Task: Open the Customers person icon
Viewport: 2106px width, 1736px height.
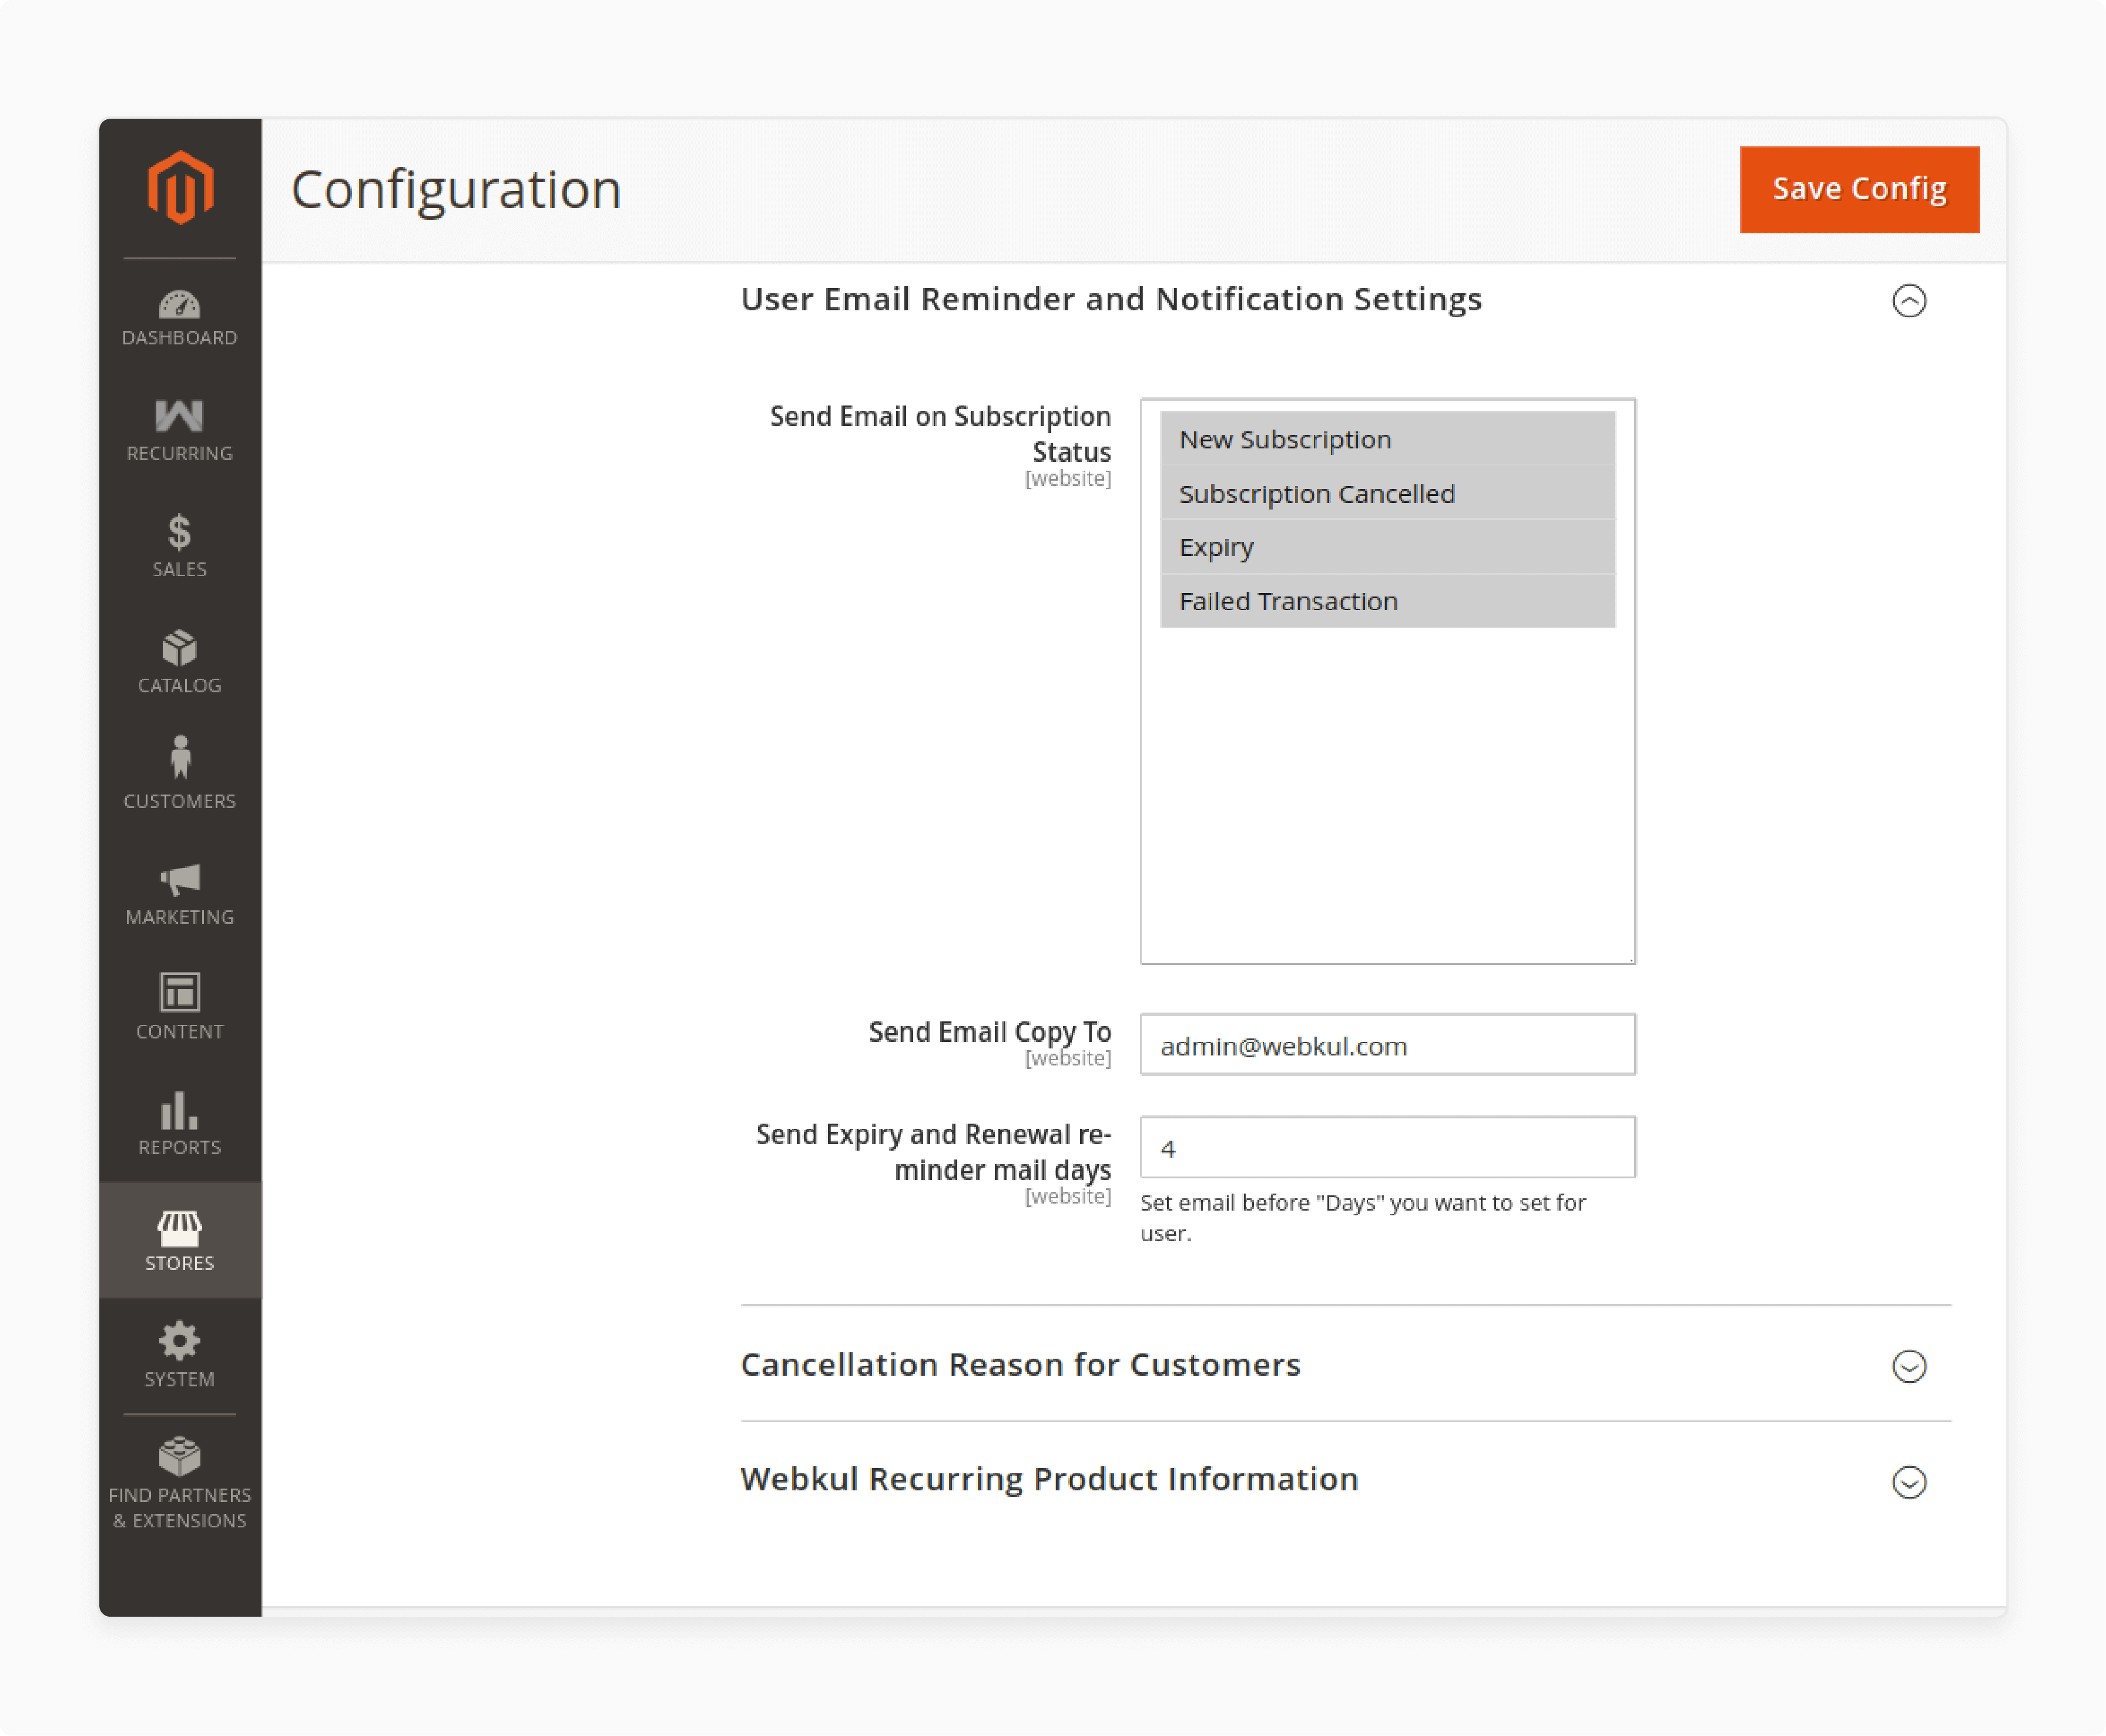Action: point(180,758)
